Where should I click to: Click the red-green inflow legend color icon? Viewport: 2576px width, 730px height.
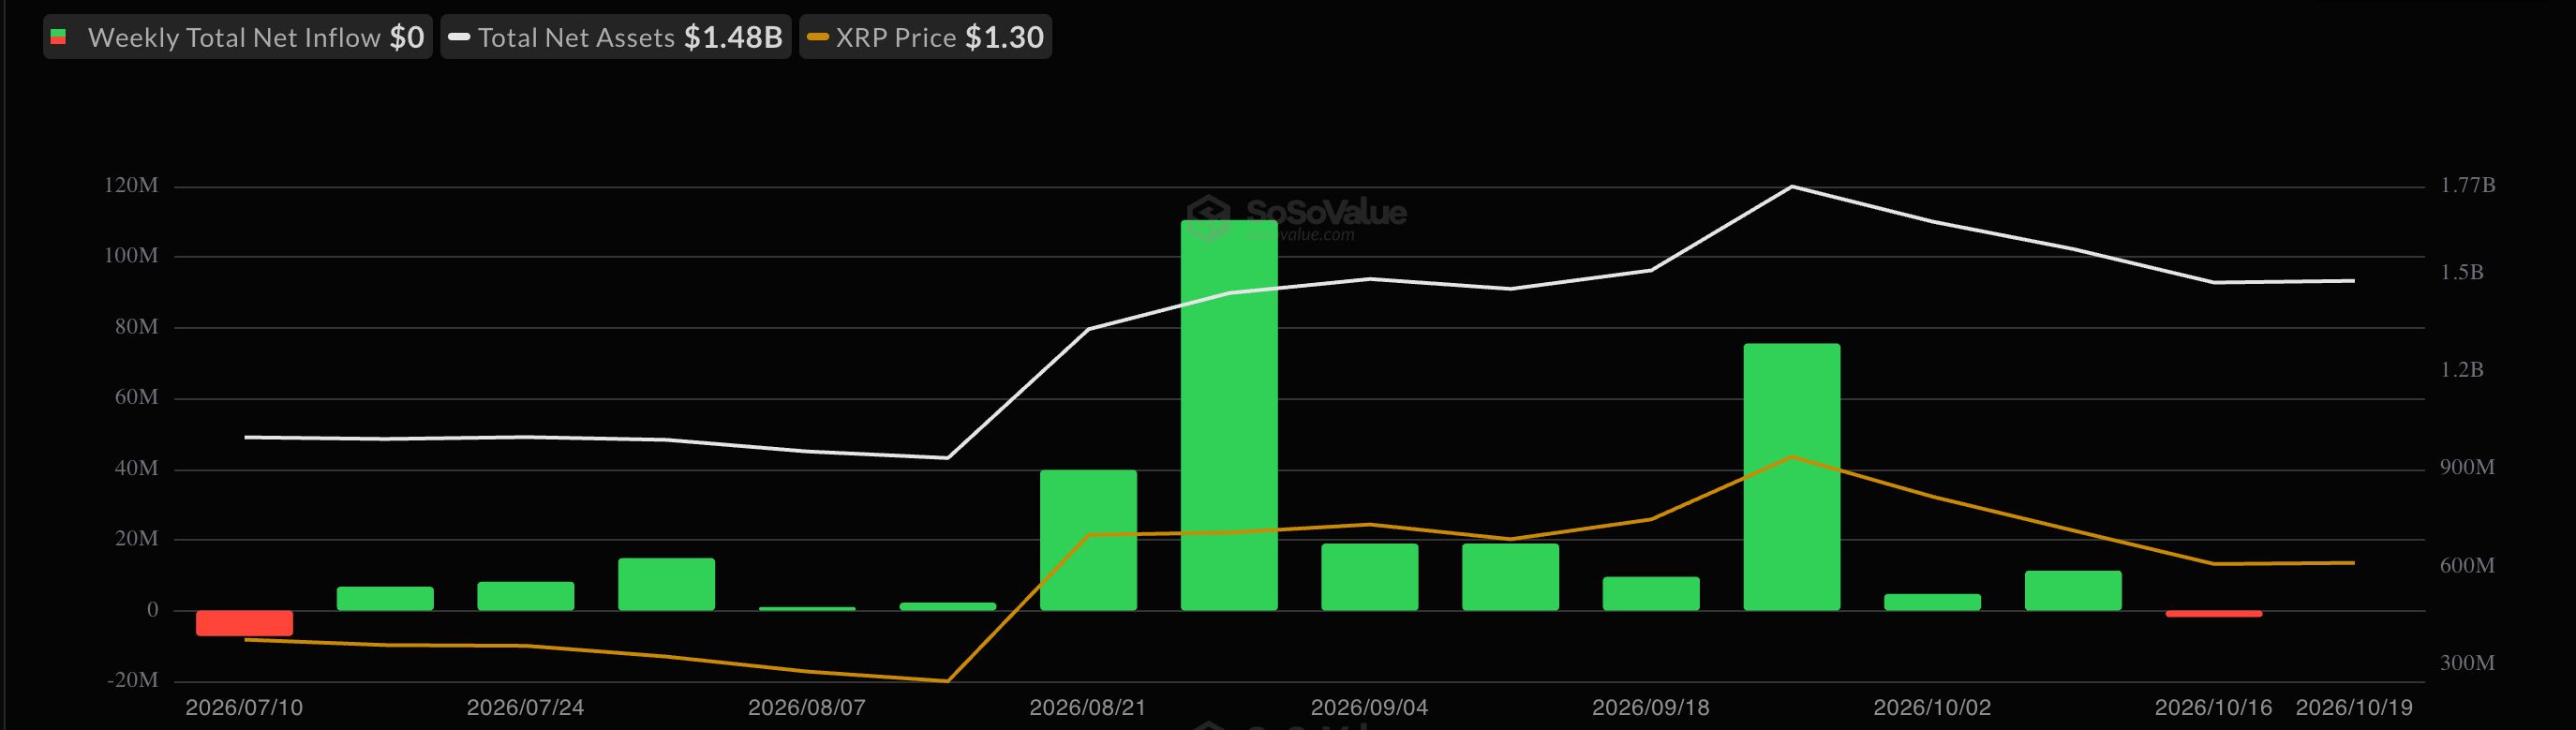59,37
